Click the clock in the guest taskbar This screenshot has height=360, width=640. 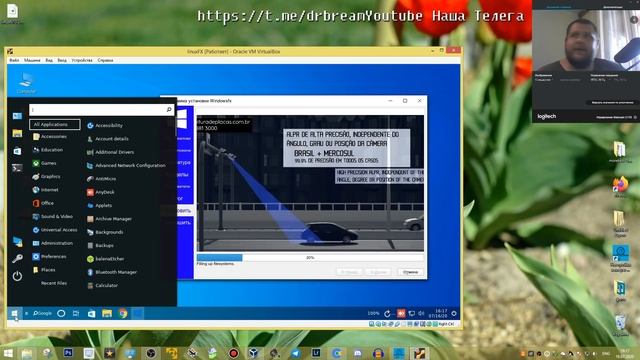pyautogui.click(x=438, y=313)
